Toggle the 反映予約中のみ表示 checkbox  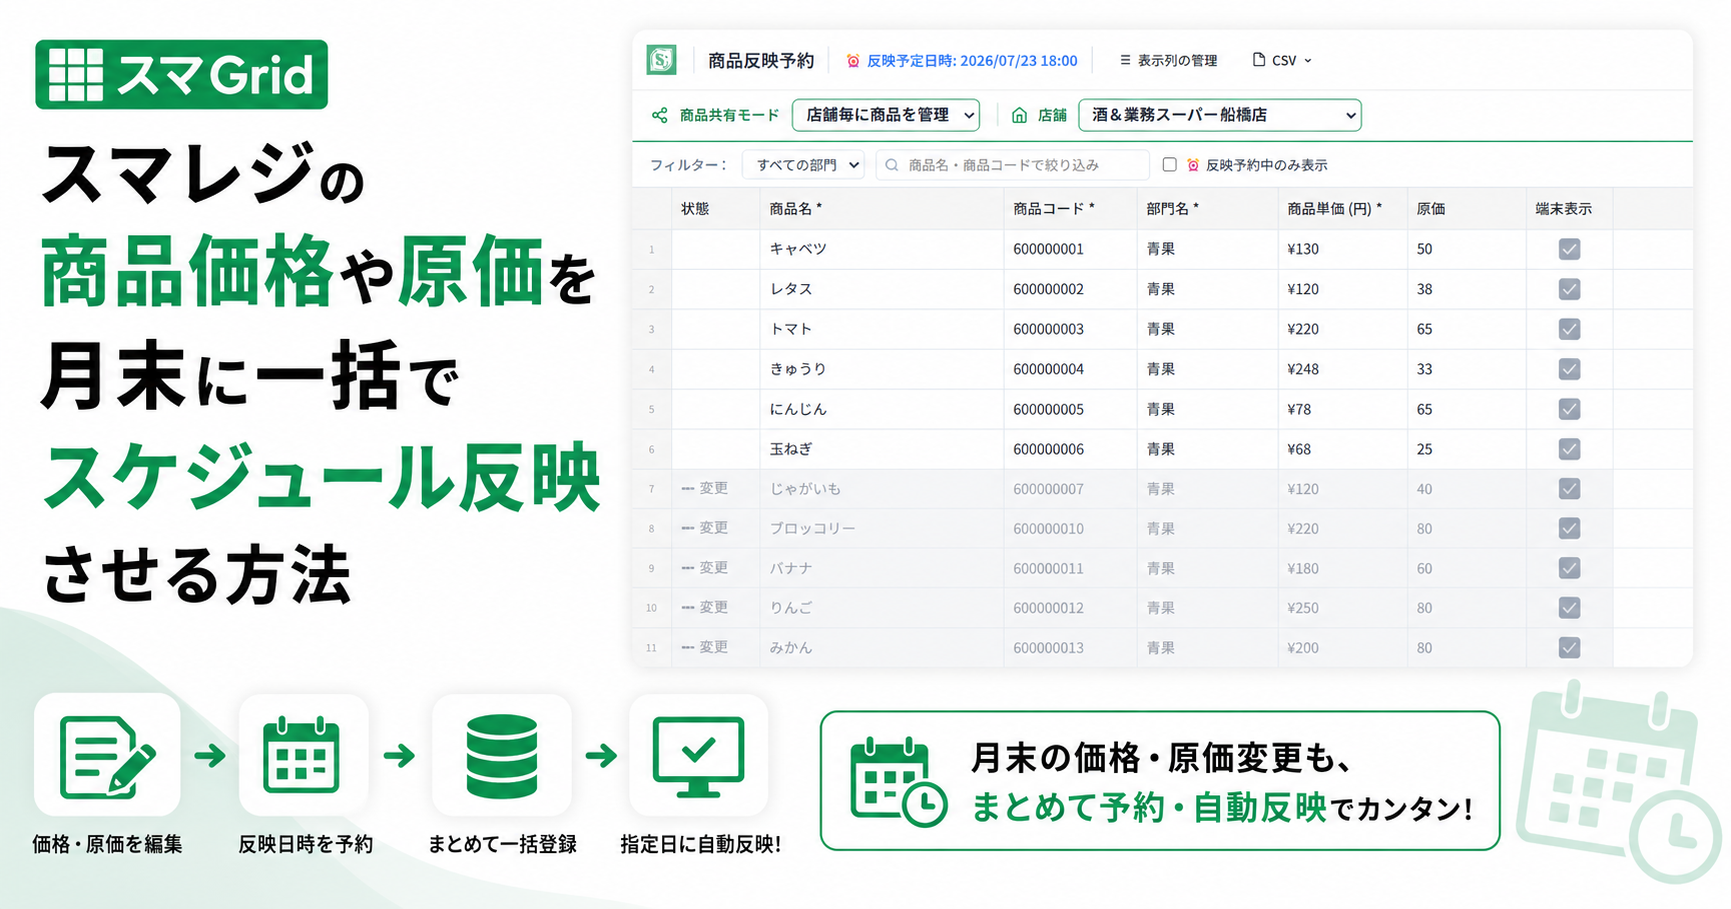(1169, 165)
